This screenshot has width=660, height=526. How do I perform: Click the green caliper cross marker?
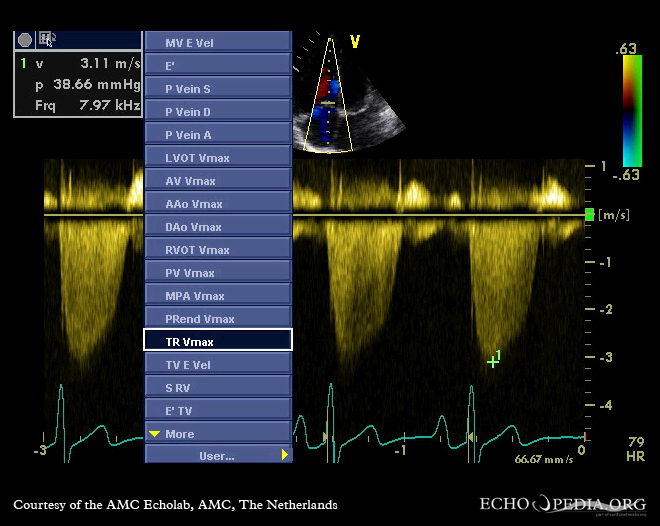point(492,361)
